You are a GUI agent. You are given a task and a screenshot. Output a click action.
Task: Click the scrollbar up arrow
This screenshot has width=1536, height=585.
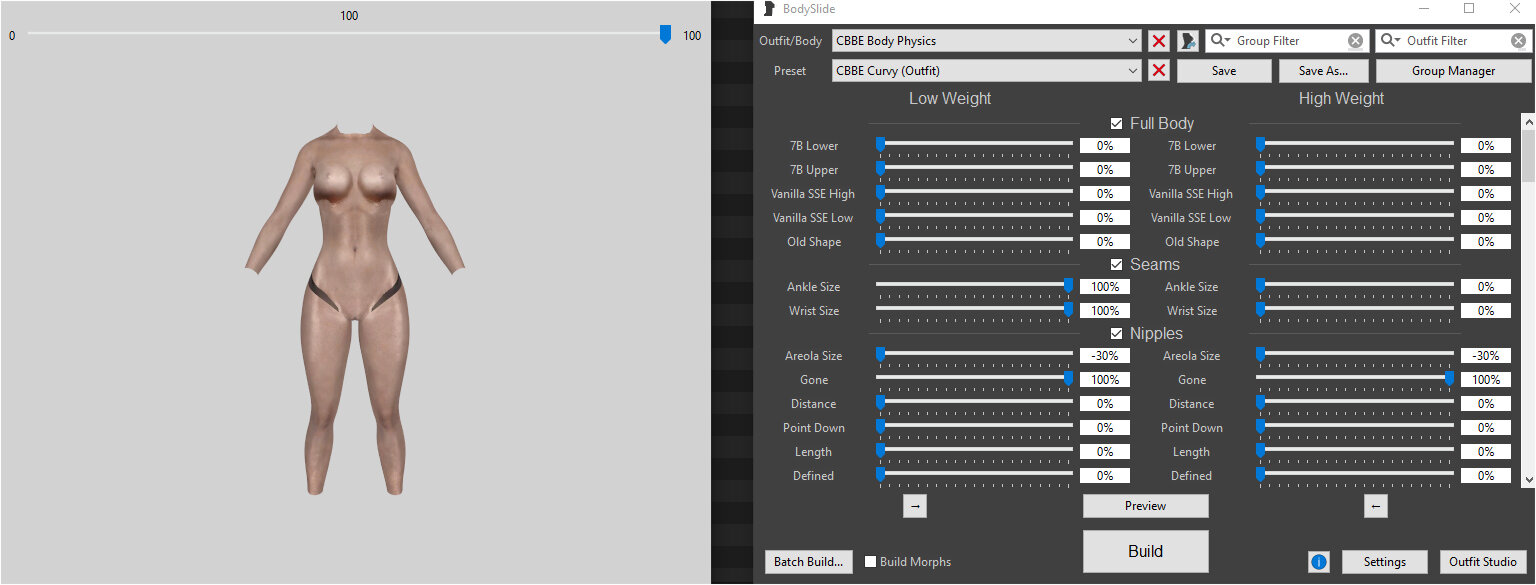pos(1527,120)
